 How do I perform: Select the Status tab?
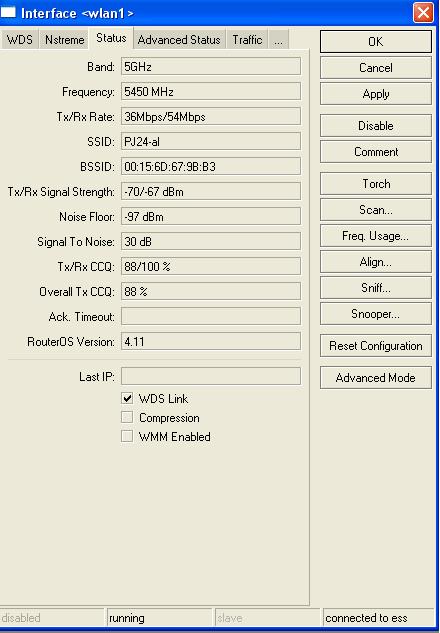point(111,38)
